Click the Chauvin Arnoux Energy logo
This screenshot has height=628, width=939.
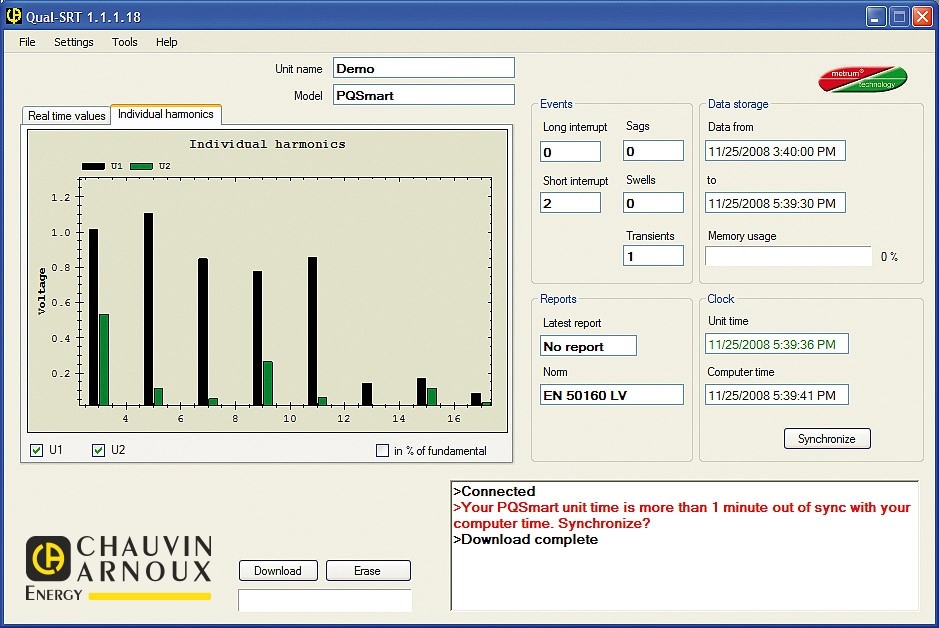pos(119,568)
